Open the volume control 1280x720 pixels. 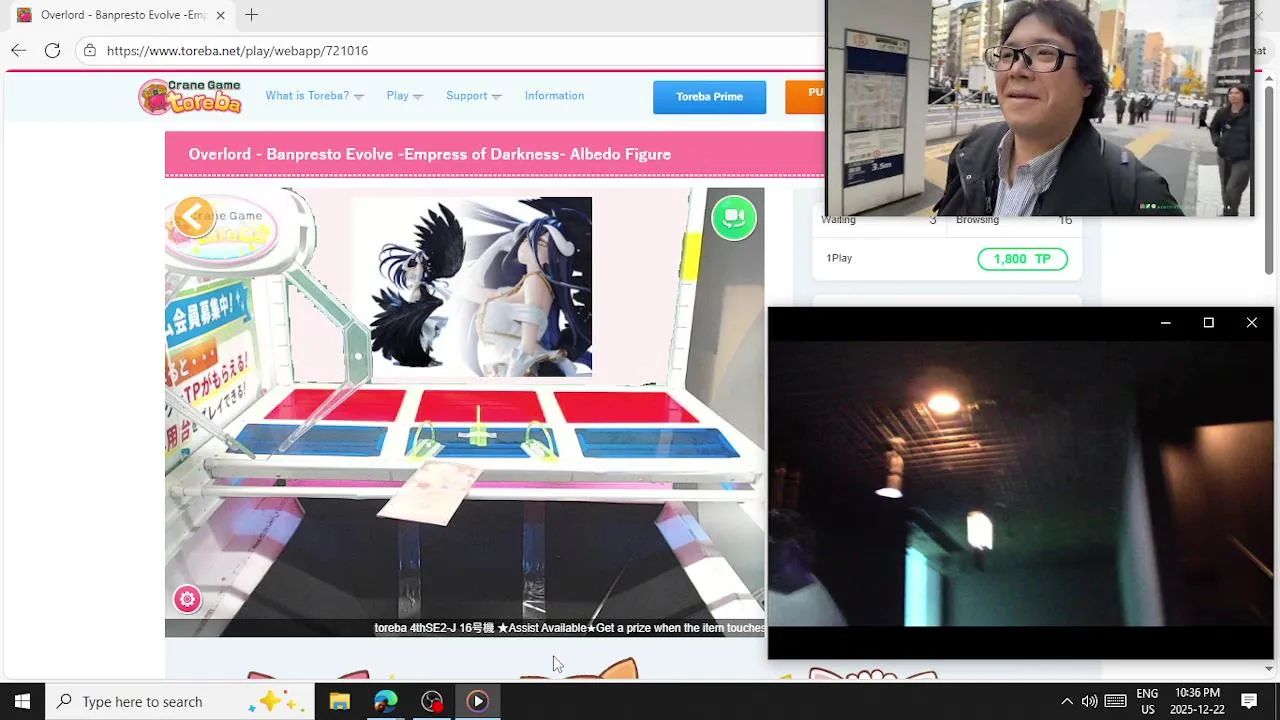pos(1089,701)
